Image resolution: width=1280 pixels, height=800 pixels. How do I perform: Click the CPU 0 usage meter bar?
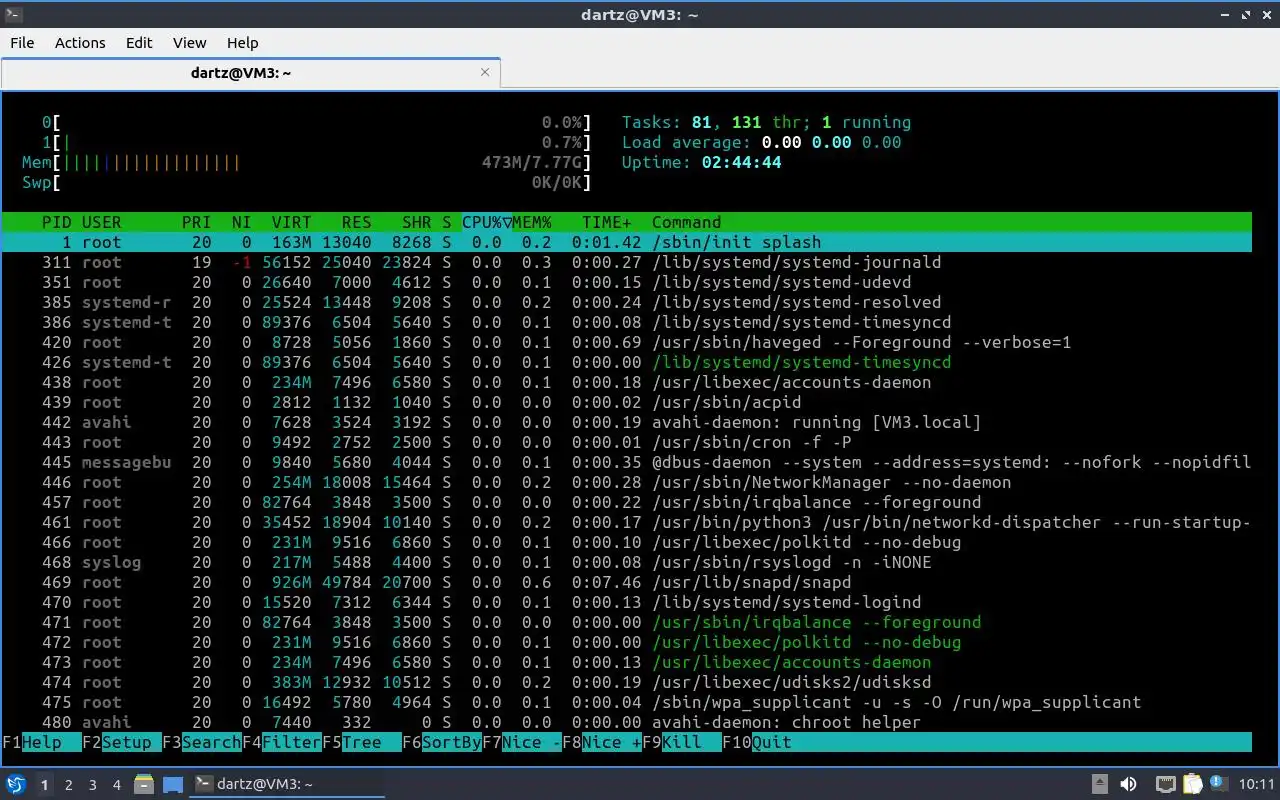pos(316,122)
